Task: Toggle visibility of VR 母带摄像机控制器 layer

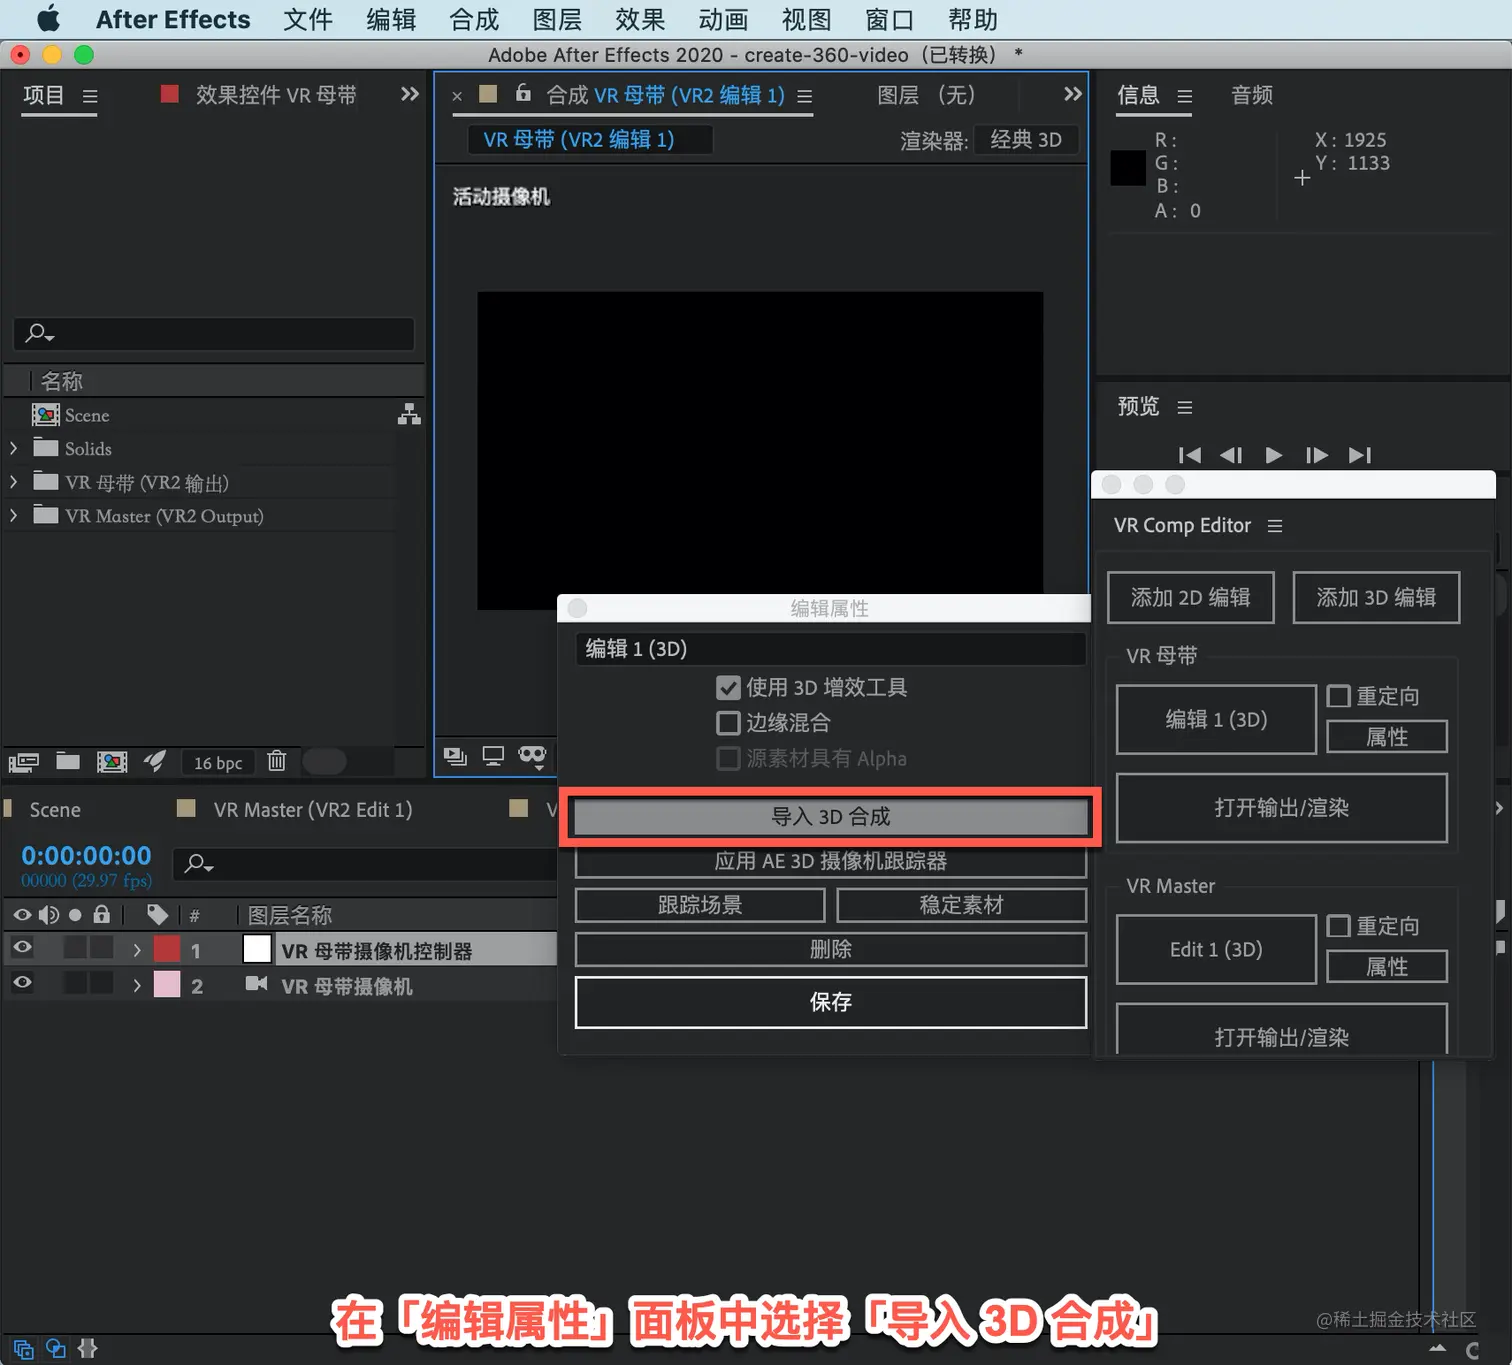Action: coord(22,948)
